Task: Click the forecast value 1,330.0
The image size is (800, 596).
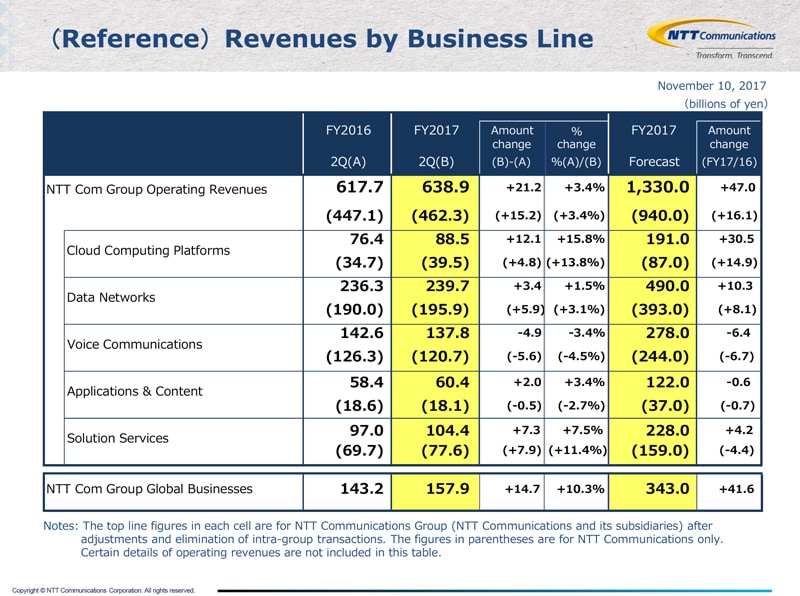Action: (658, 187)
